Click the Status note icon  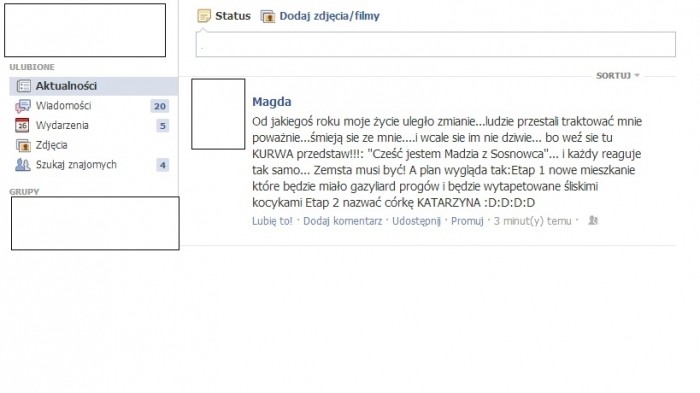coord(204,16)
